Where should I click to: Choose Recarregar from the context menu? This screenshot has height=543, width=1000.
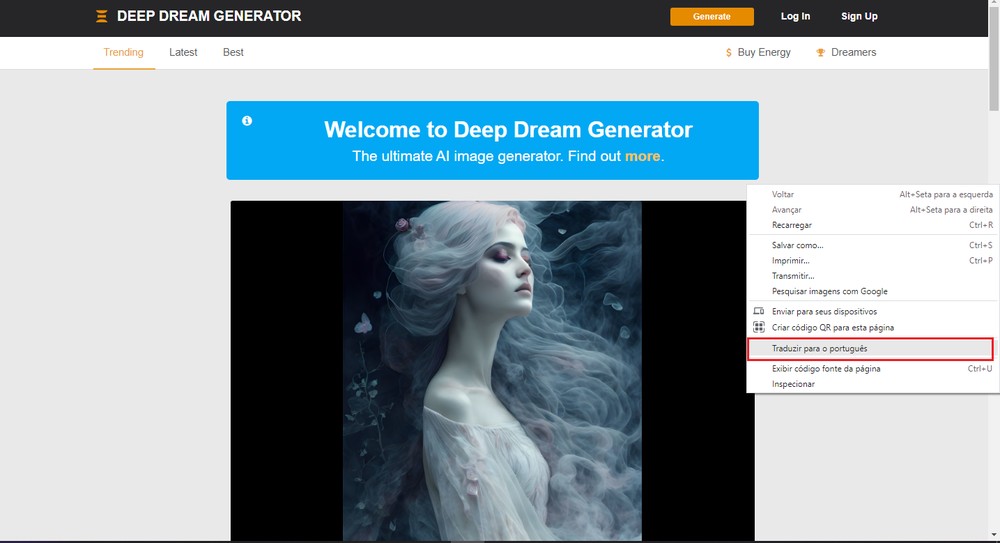(873, 225)
